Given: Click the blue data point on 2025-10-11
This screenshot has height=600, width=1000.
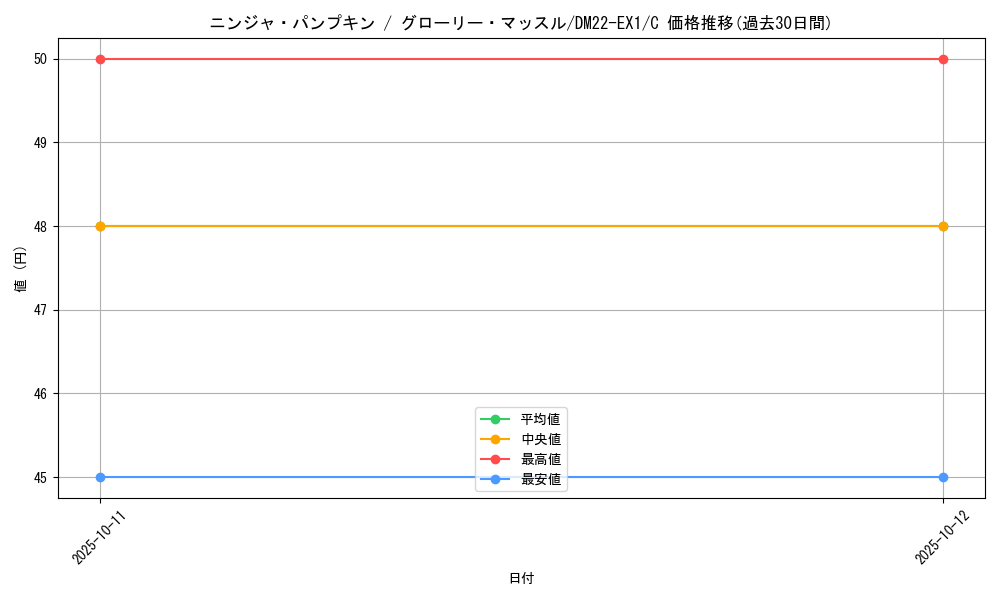Looking at the screenshot, I should click(x=100, y=477).
